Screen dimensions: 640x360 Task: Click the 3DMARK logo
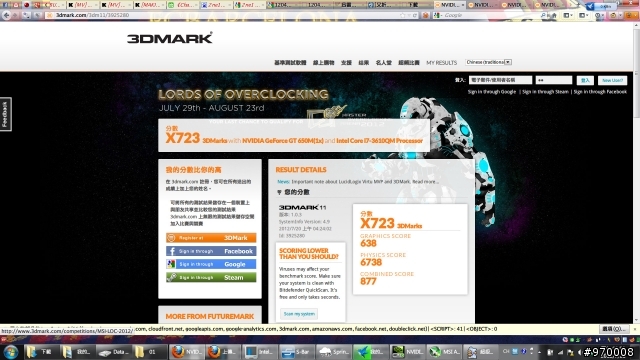[x=169, y=38]
